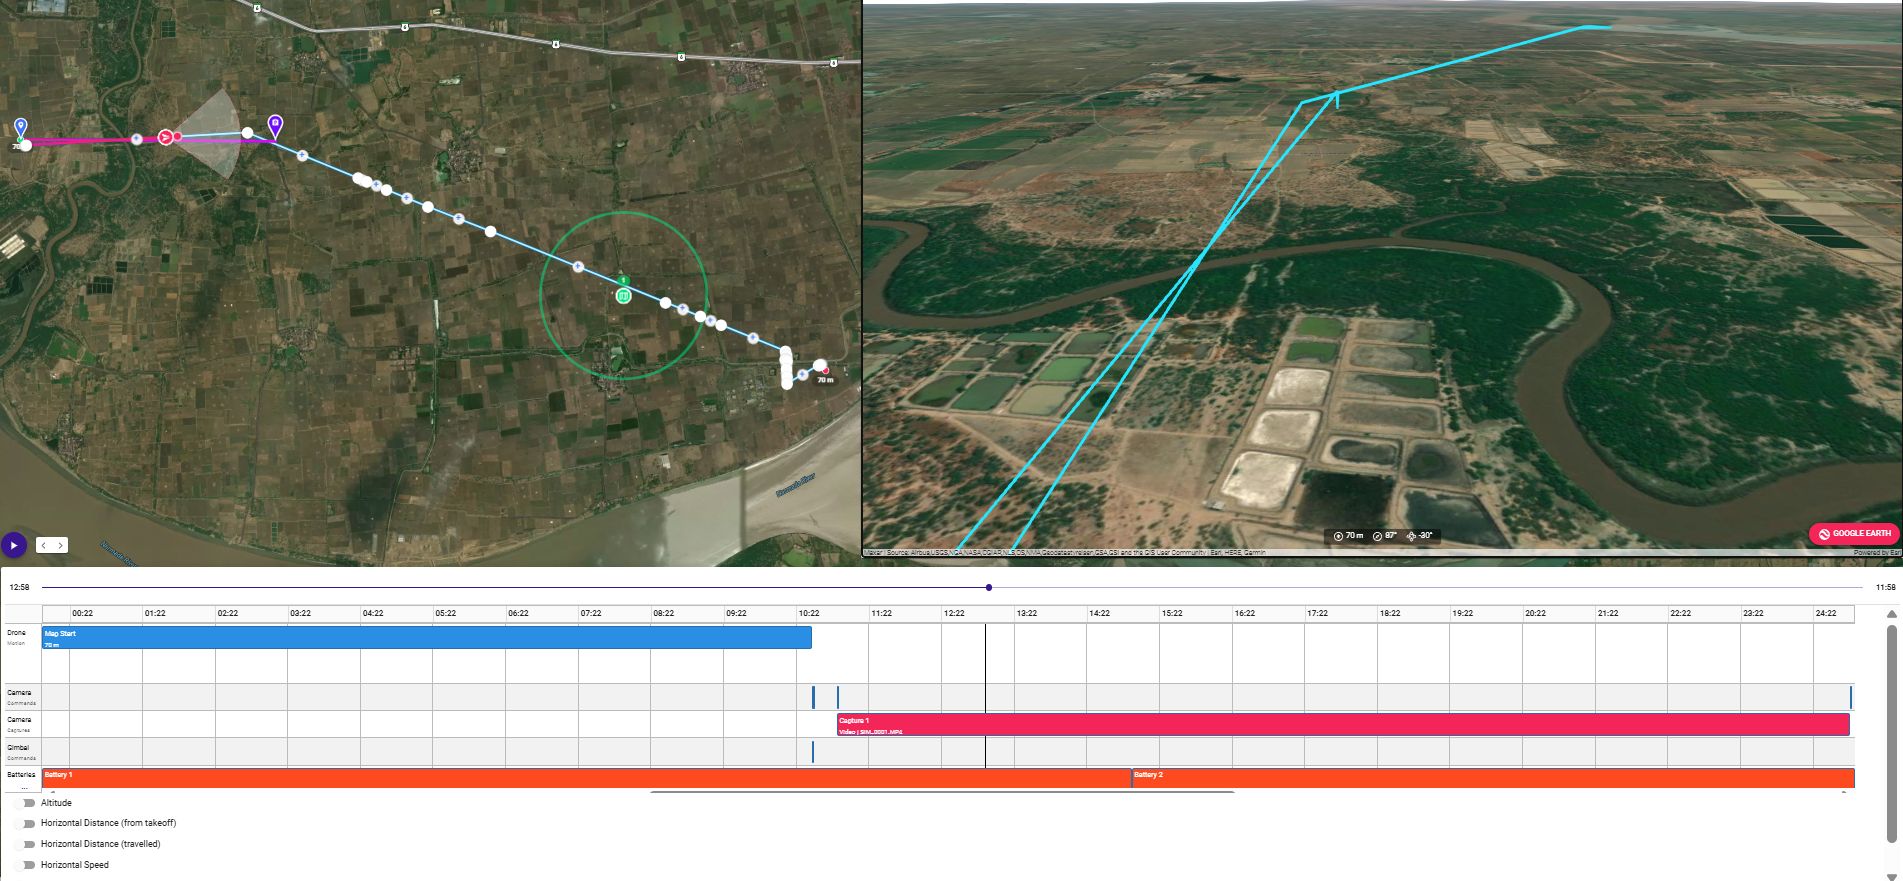Select the Capture 1 video block
1903x881 pixels.
click(1343, 725)
